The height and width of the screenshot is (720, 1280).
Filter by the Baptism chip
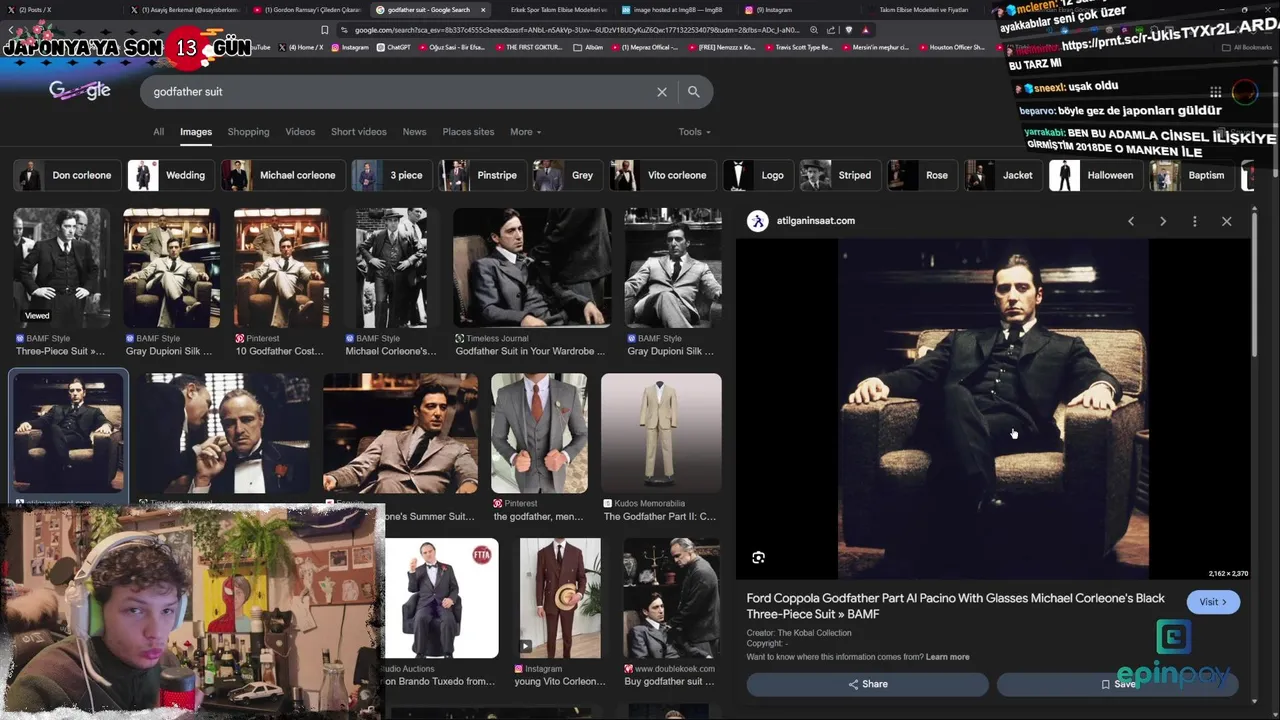[x=1191, y=175]
